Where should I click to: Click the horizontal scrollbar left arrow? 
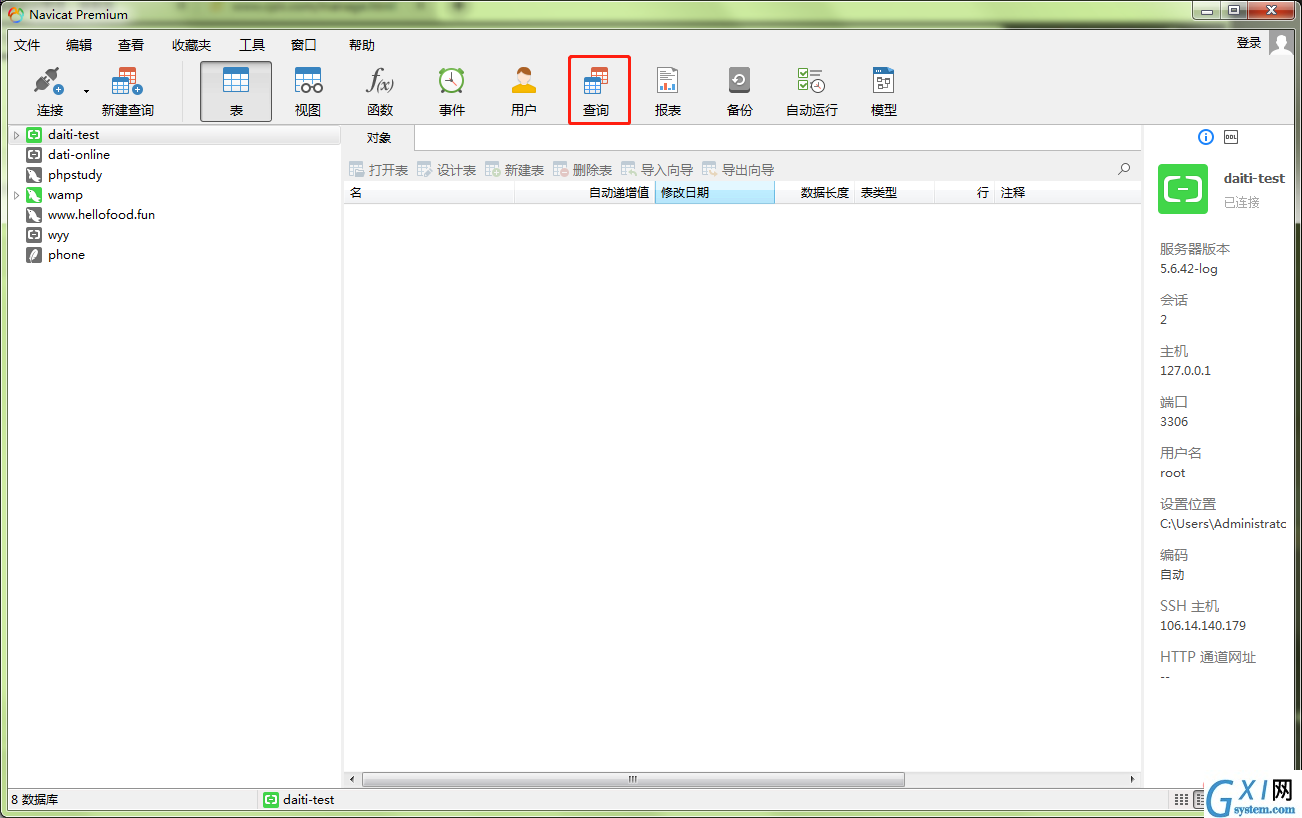(x=351, y=779)
